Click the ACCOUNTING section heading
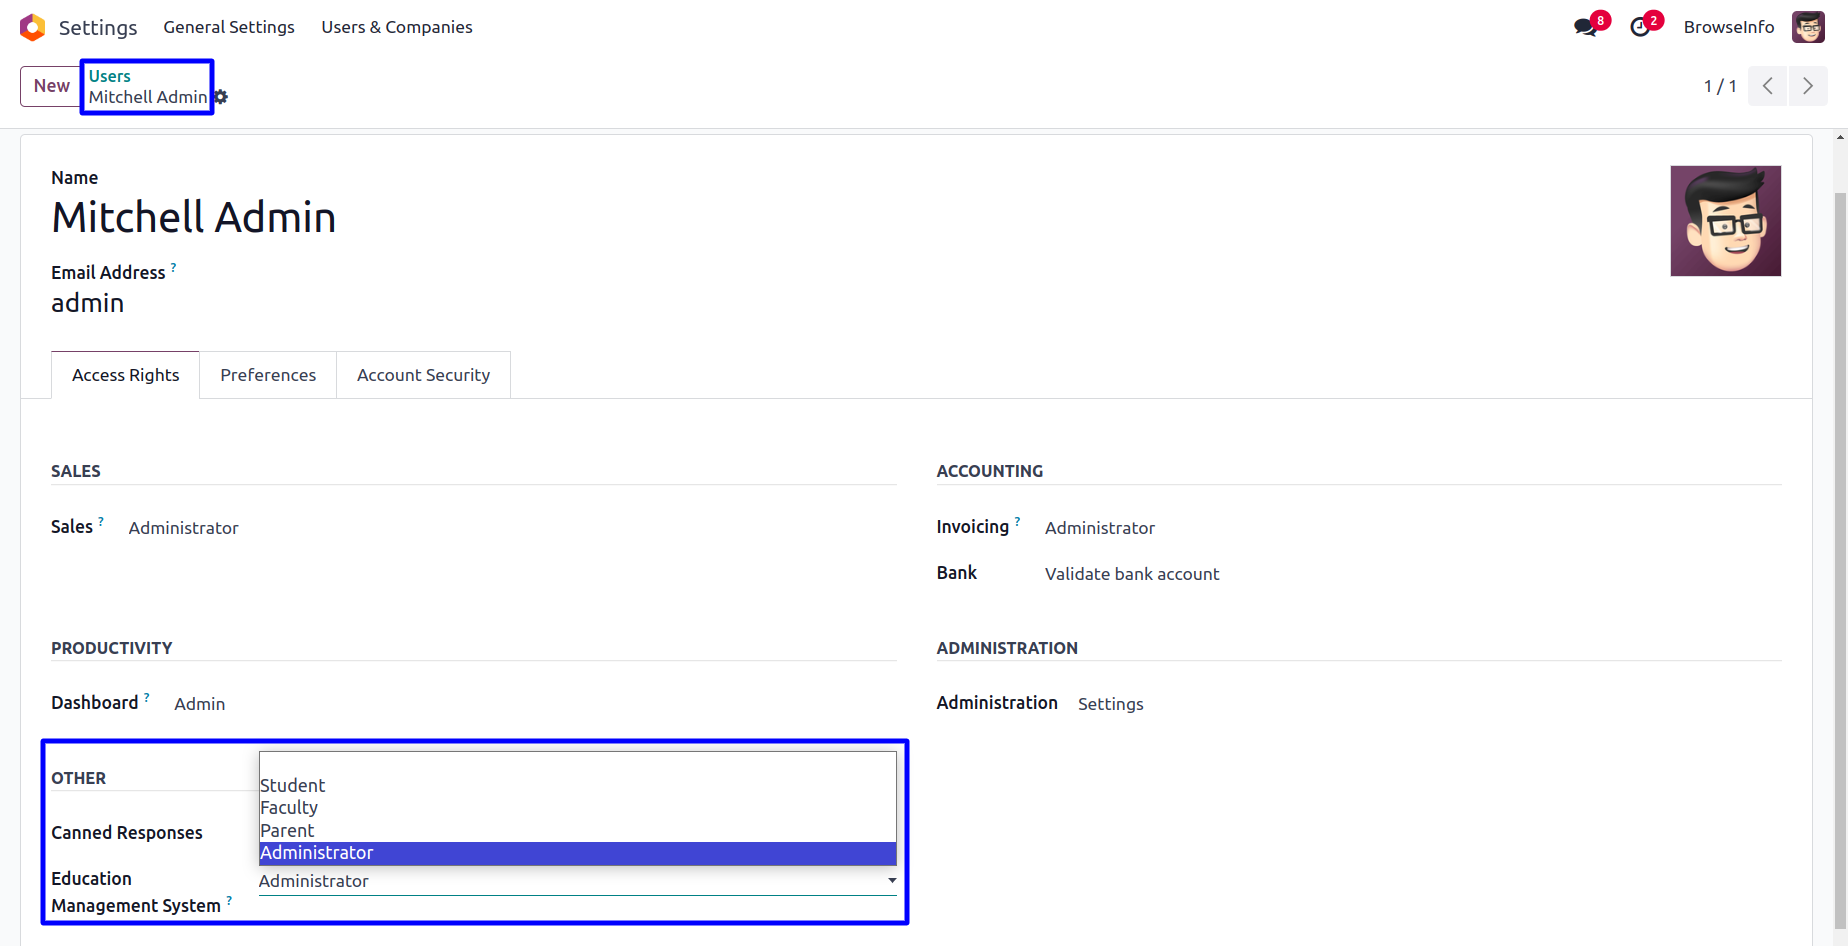Viewport: 1848px width, 946px height. (990, 471)
